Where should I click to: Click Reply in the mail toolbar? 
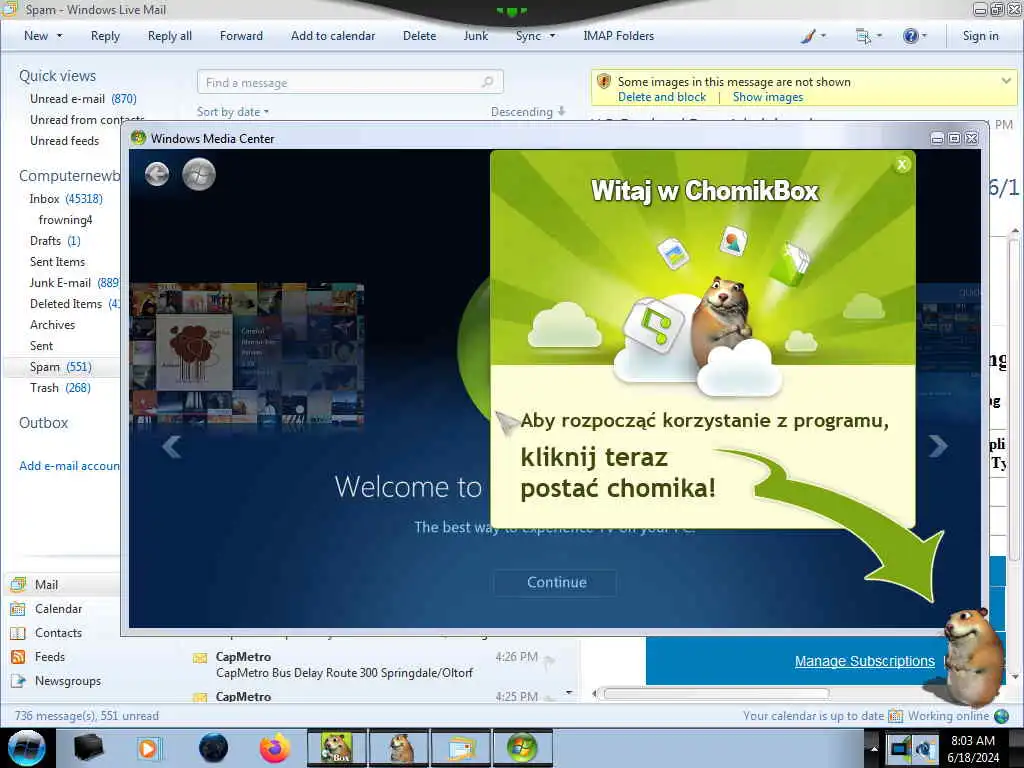point(105,36)
